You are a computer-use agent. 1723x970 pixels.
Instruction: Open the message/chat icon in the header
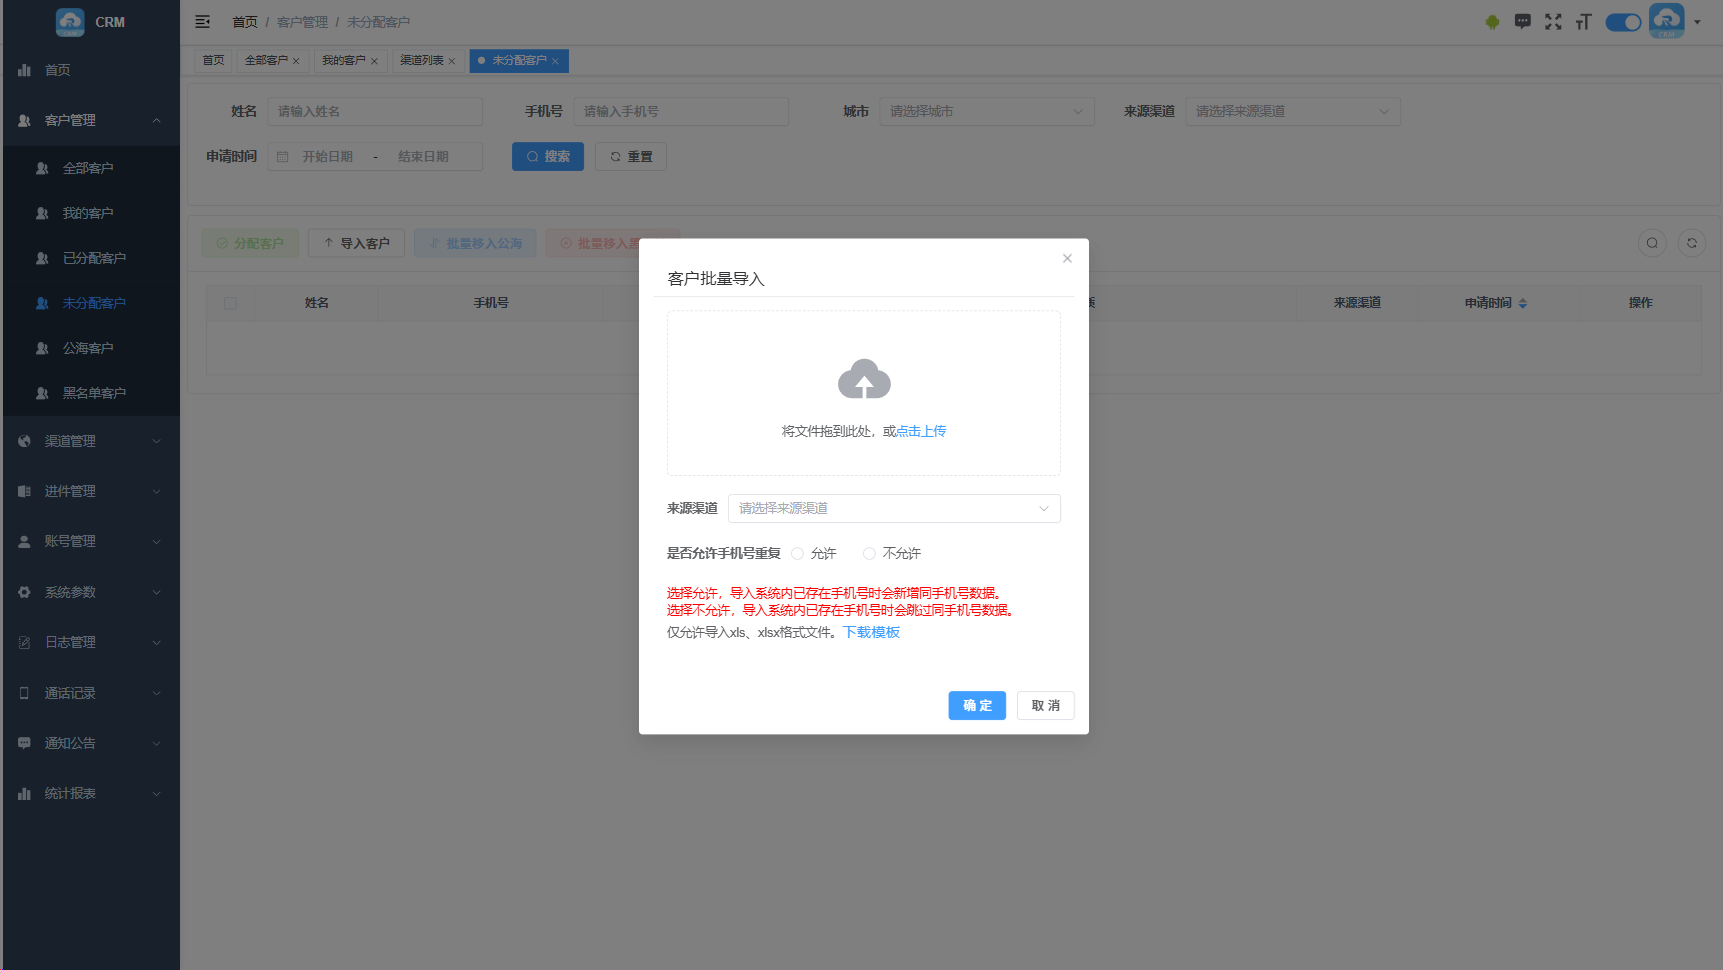click(1522, 20)
